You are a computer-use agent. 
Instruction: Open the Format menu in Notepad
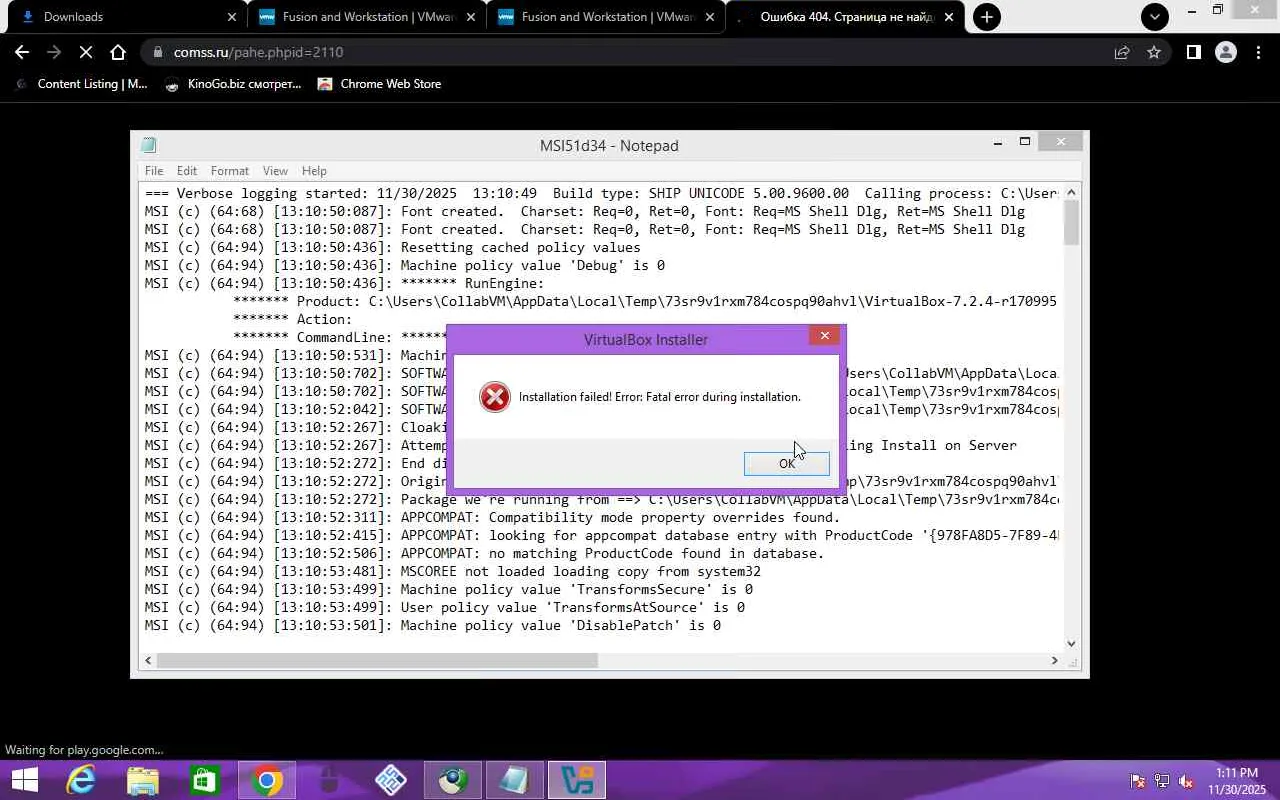[230, 171]
